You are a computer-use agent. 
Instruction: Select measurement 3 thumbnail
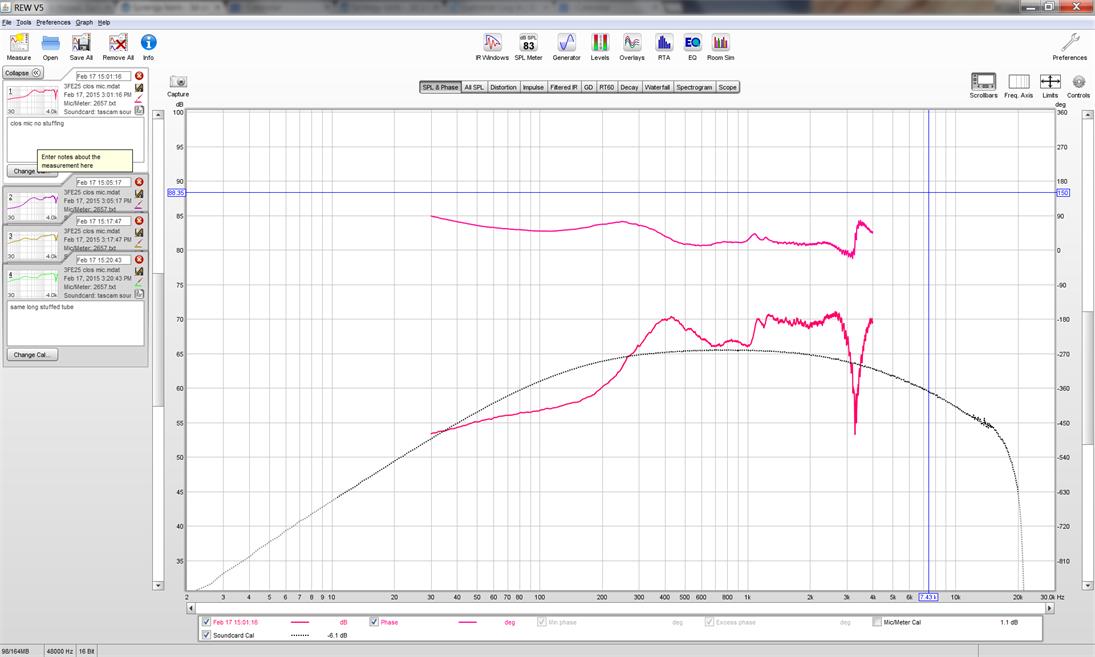33,245
